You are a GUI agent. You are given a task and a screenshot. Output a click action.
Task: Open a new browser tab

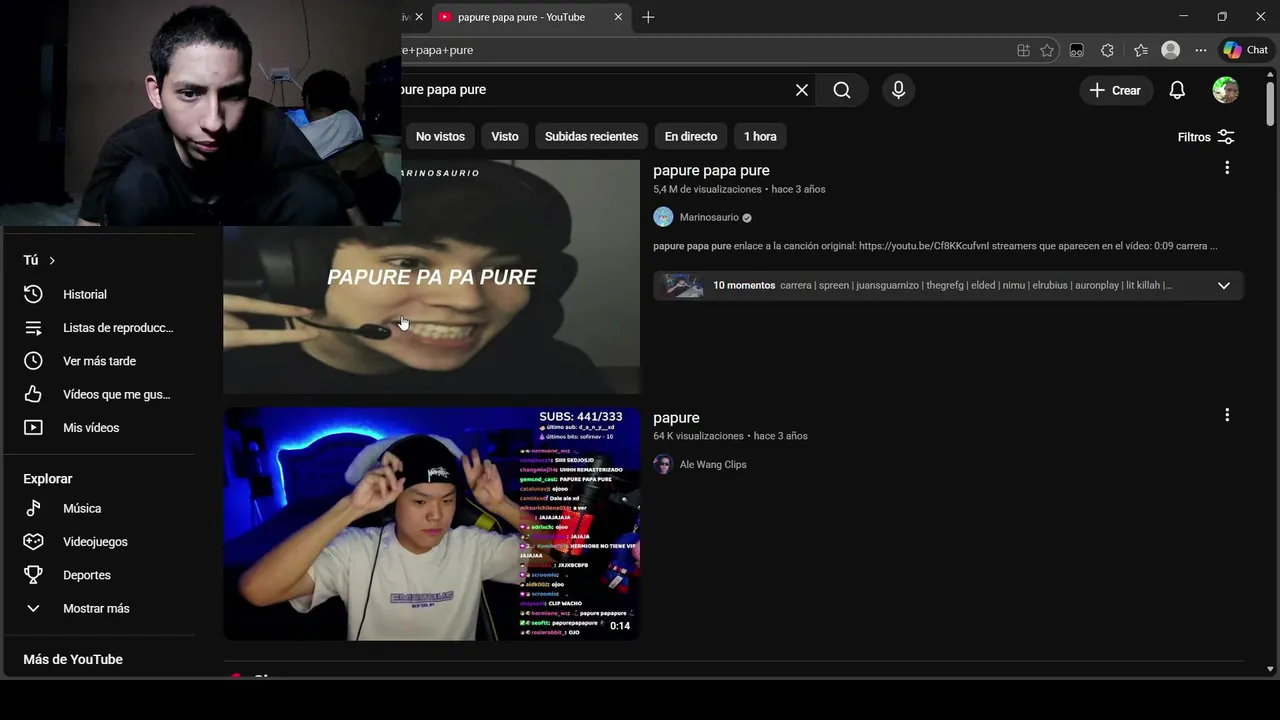[648, 17]
